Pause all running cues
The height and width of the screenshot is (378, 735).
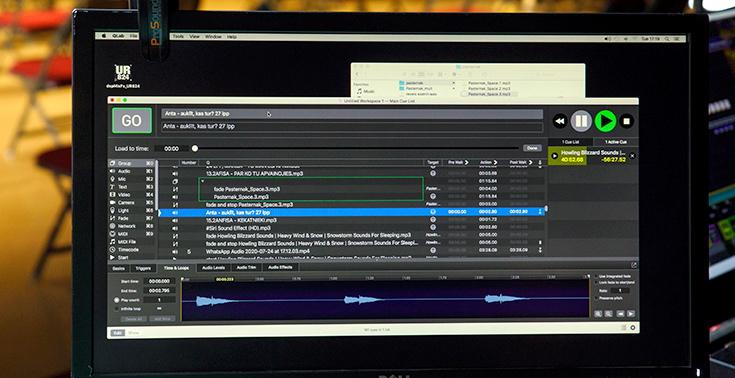[581, 121]
